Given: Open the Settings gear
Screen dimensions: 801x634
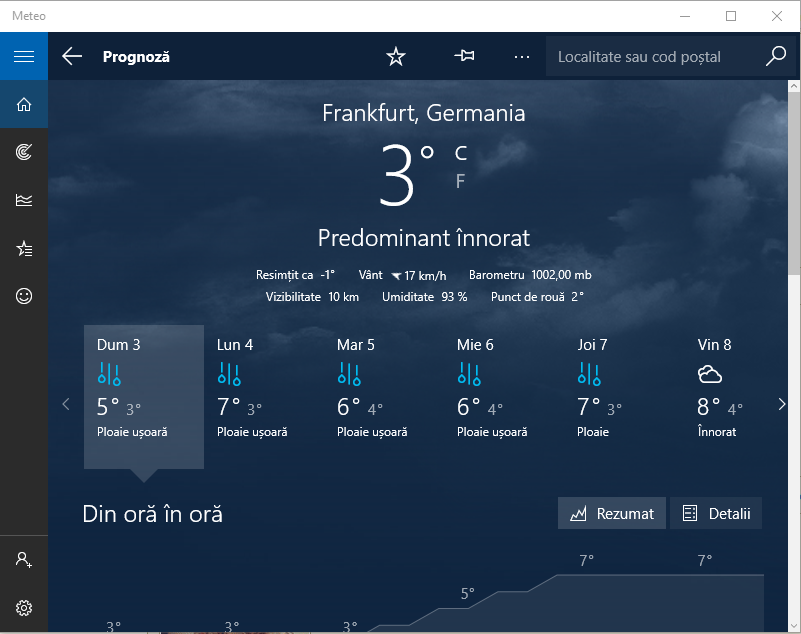Looking at the screenshot, I should (24, 608).
